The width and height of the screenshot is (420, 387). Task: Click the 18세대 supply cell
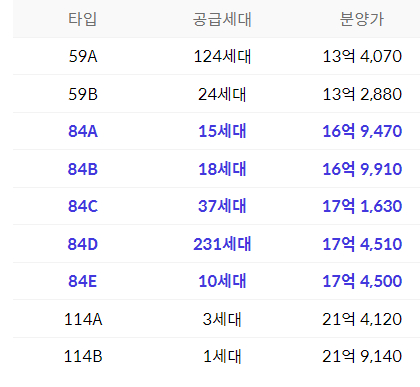pyautogui.click(x=222, y=169)
